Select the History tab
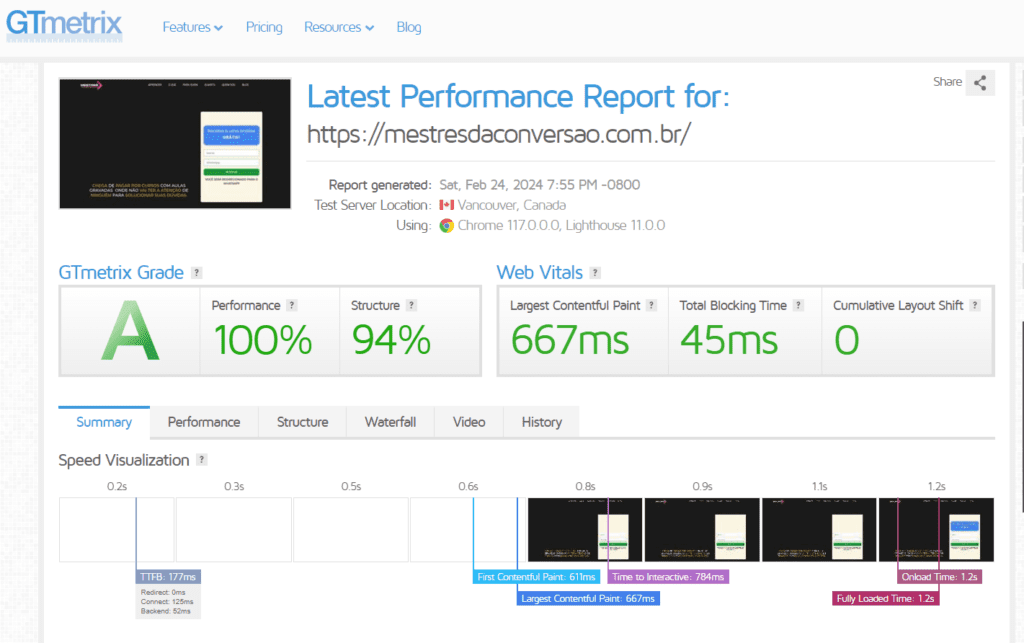This screenshot has height=643, width=1024. 541,422
